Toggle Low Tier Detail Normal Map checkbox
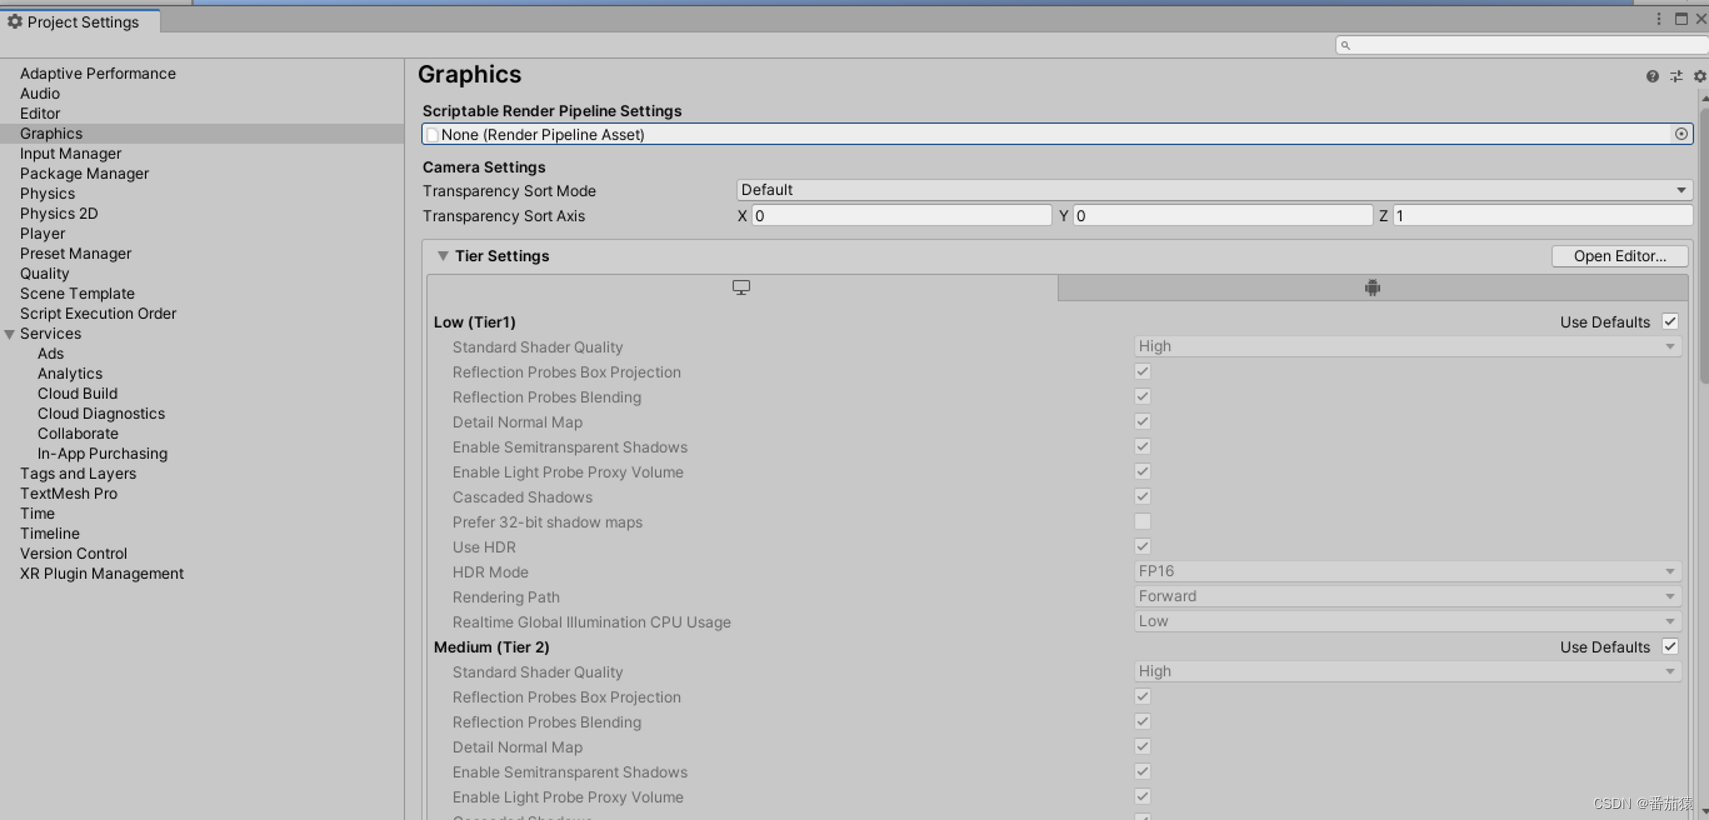Image resolution: width=1709 pixels, height=820 pixels. pos(1142,421)
